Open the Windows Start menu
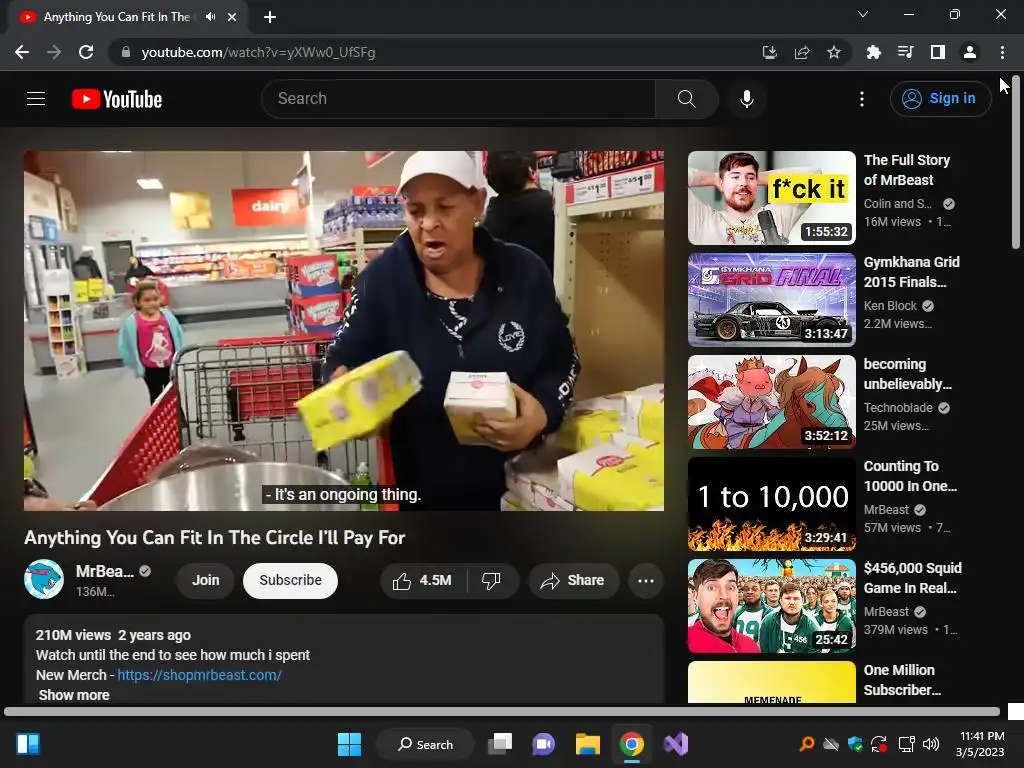Image resolution: width=1024 pixels, height=768 pixels. click(x=349, y=744)
